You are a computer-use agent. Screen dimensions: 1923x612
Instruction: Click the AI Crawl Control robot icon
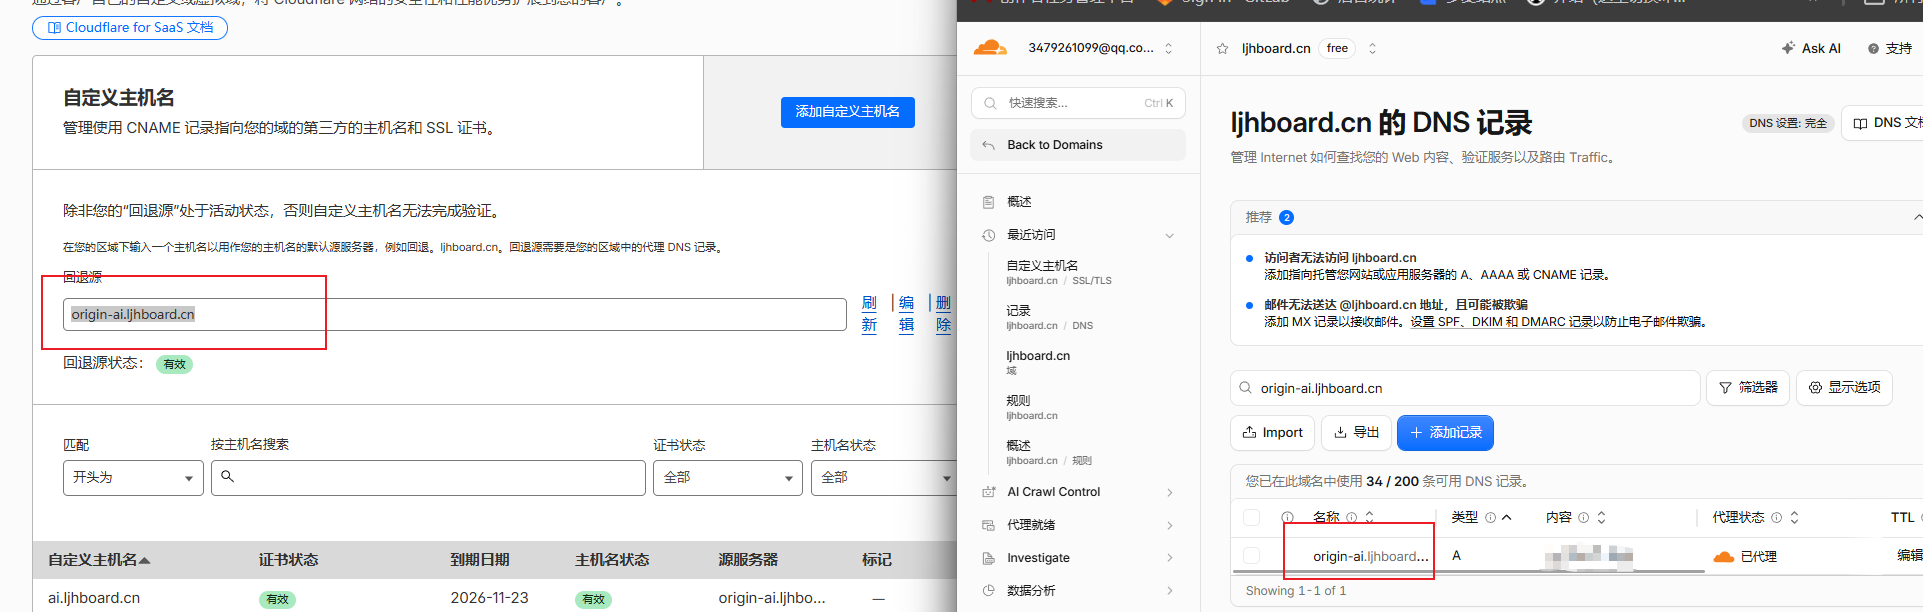point(988,492)
